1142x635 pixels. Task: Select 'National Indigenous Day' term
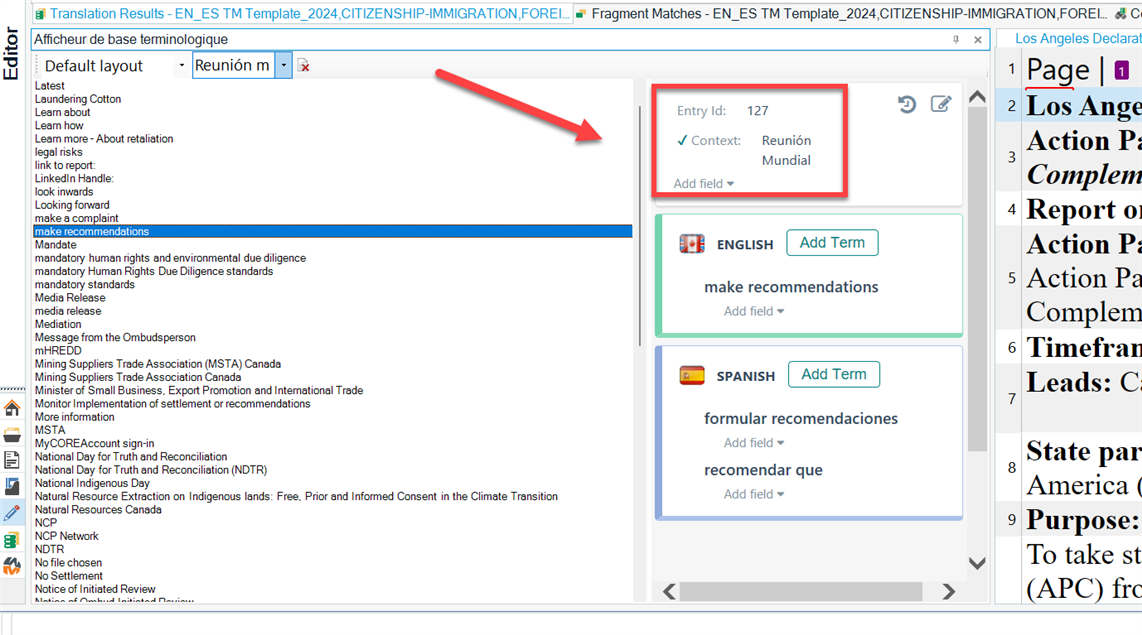pos(92,483)
